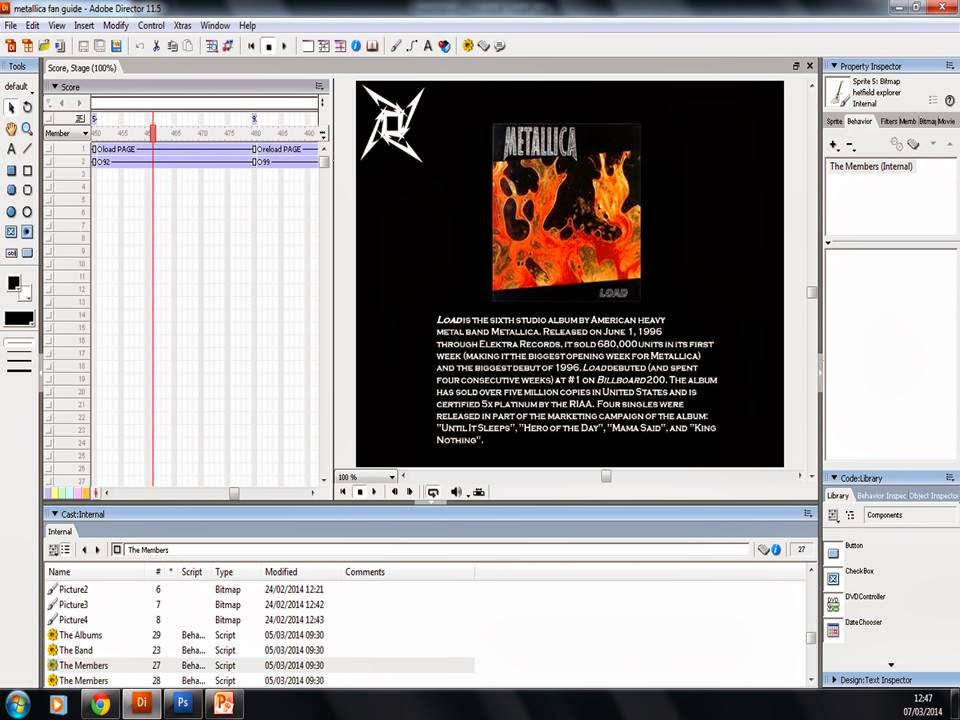The width and height of the screenshot is (960, 720).
Task: Open the Vector Shape toolbar icon
Action: tap(412, 46)
